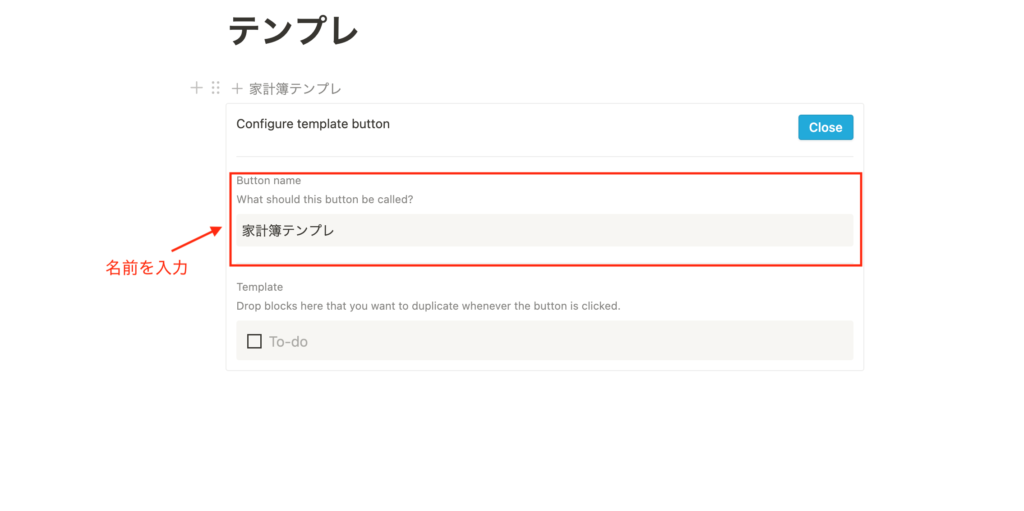Click the 家計簿テンプレ template button label

(x=295, y=89)
